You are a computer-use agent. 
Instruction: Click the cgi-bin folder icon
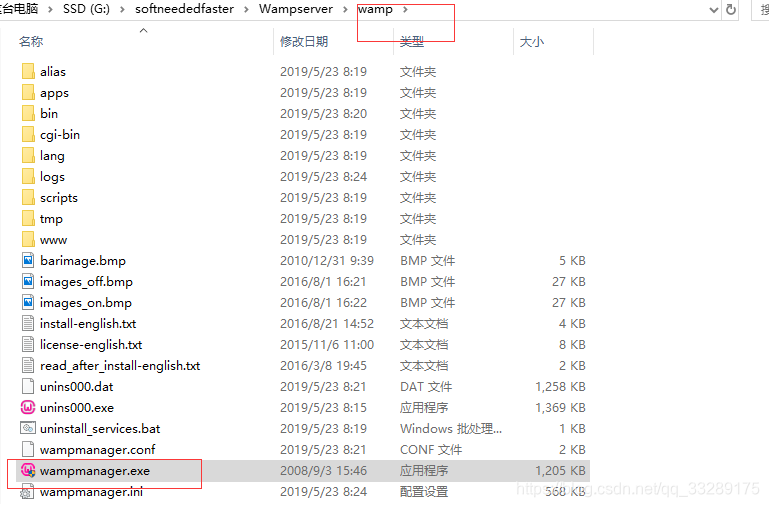point(28,134)
